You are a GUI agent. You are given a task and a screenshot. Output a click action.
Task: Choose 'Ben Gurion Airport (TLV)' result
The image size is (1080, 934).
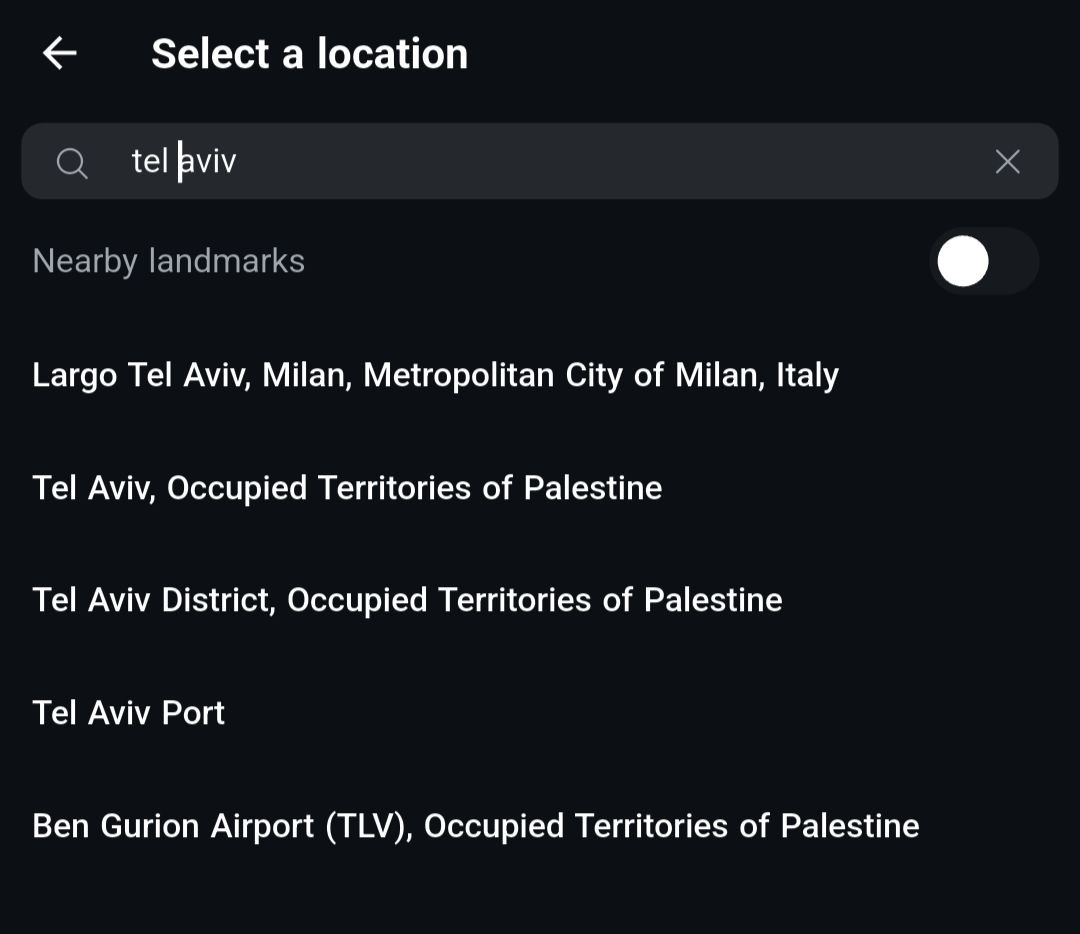click(x=476, y=826)
